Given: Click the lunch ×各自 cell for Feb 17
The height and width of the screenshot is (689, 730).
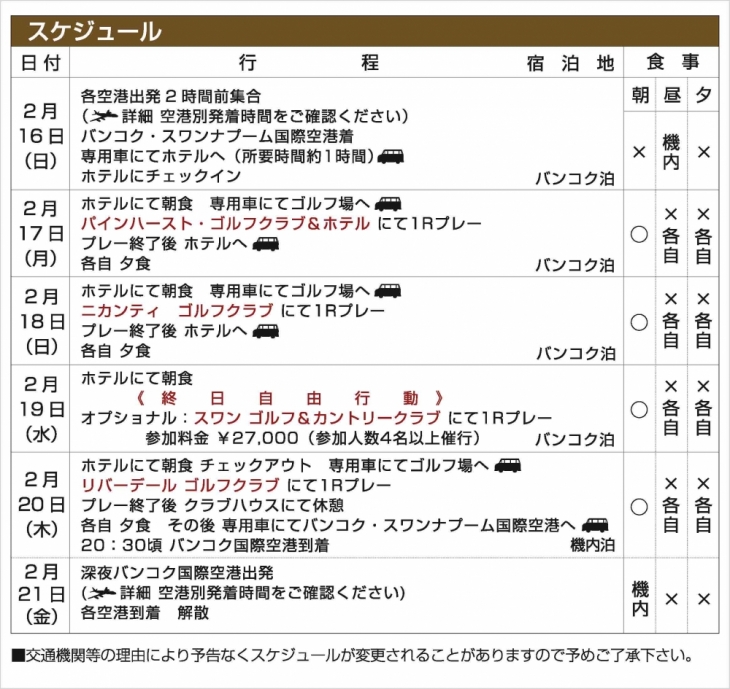Looking at the screenshot, I should click(671, 235).
